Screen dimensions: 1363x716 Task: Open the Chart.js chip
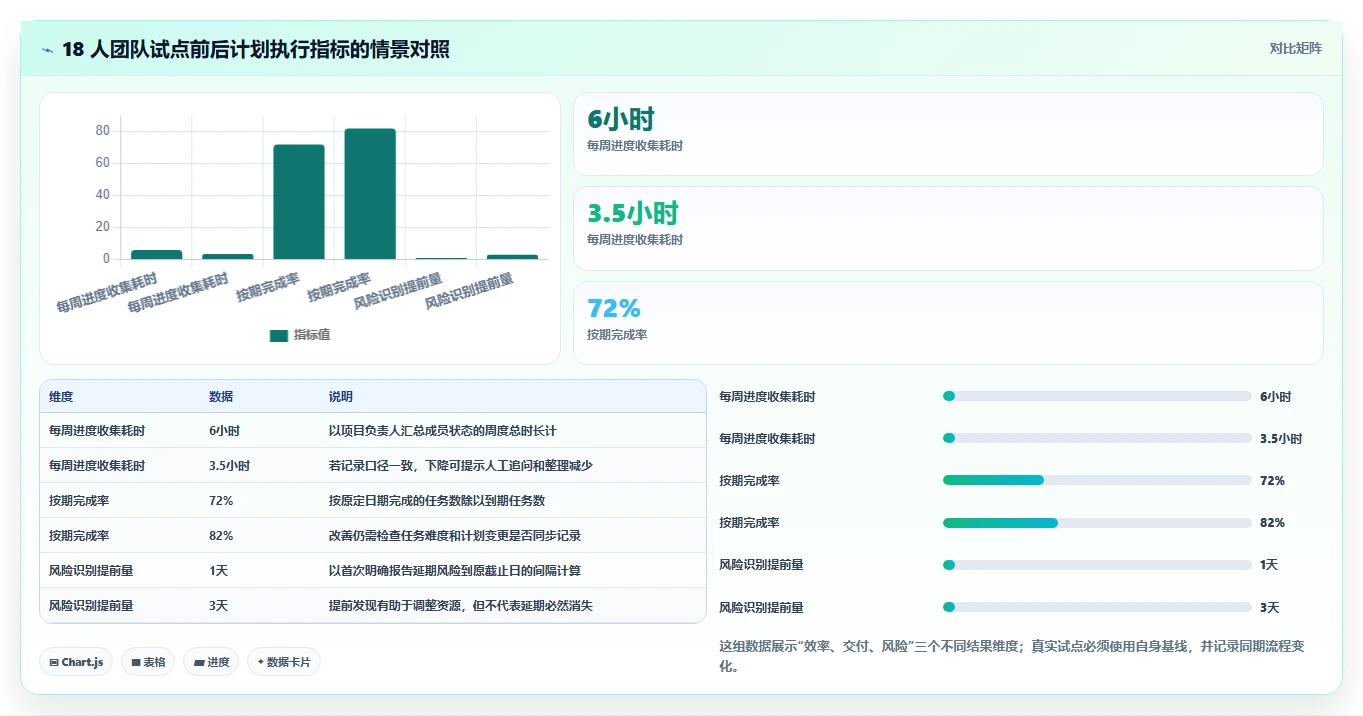(76, 662)
